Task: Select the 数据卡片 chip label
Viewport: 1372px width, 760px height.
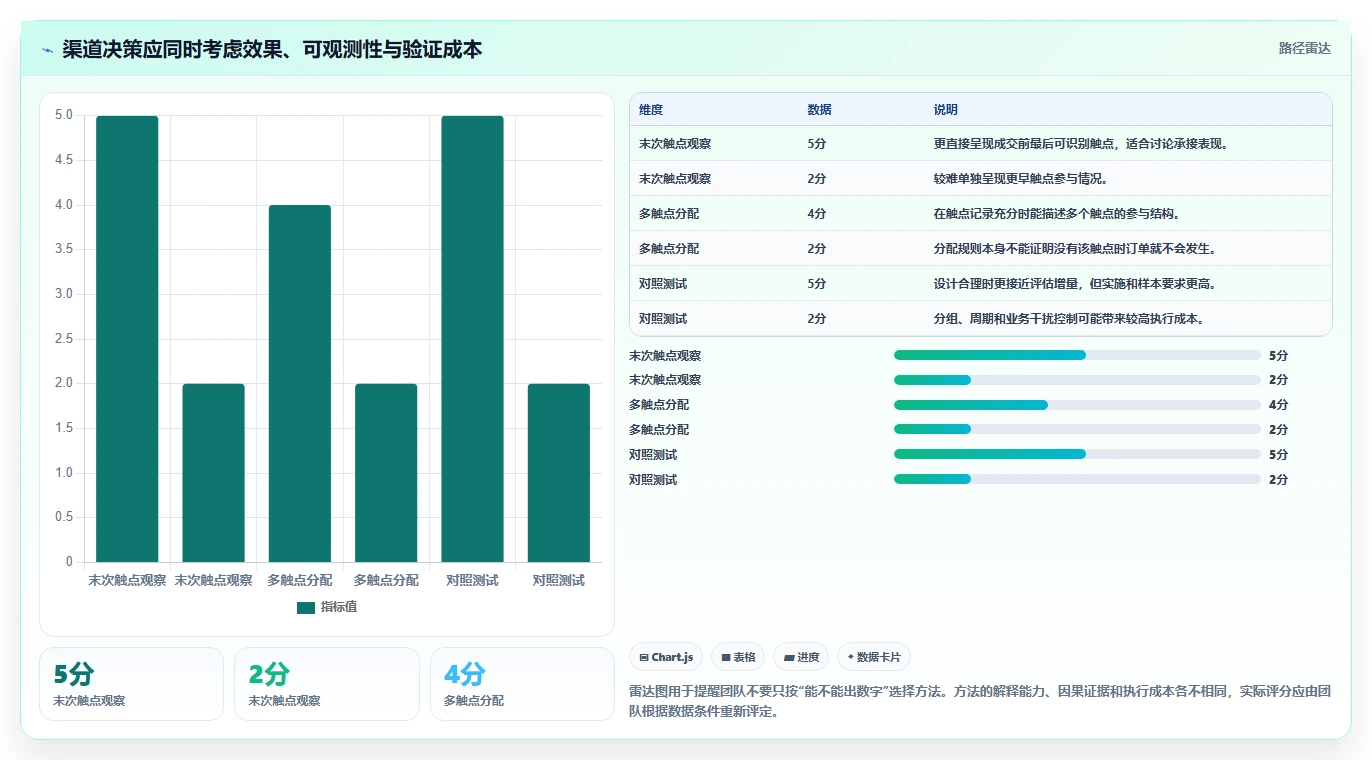Action: click(x=879, y=657)
